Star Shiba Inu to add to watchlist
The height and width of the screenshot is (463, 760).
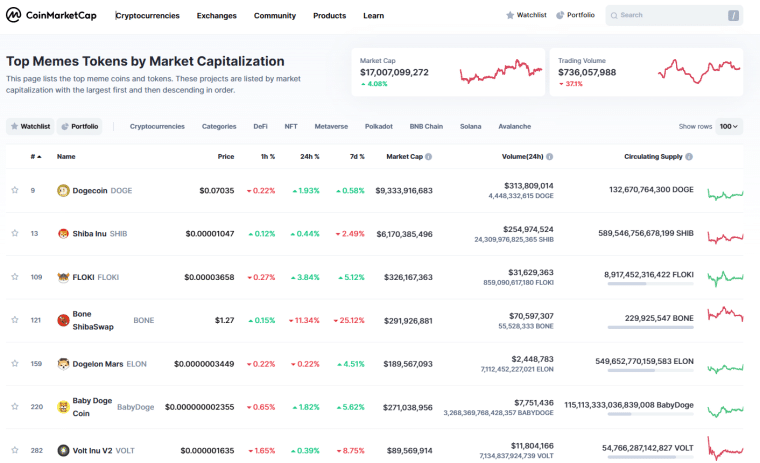[15, 233]
